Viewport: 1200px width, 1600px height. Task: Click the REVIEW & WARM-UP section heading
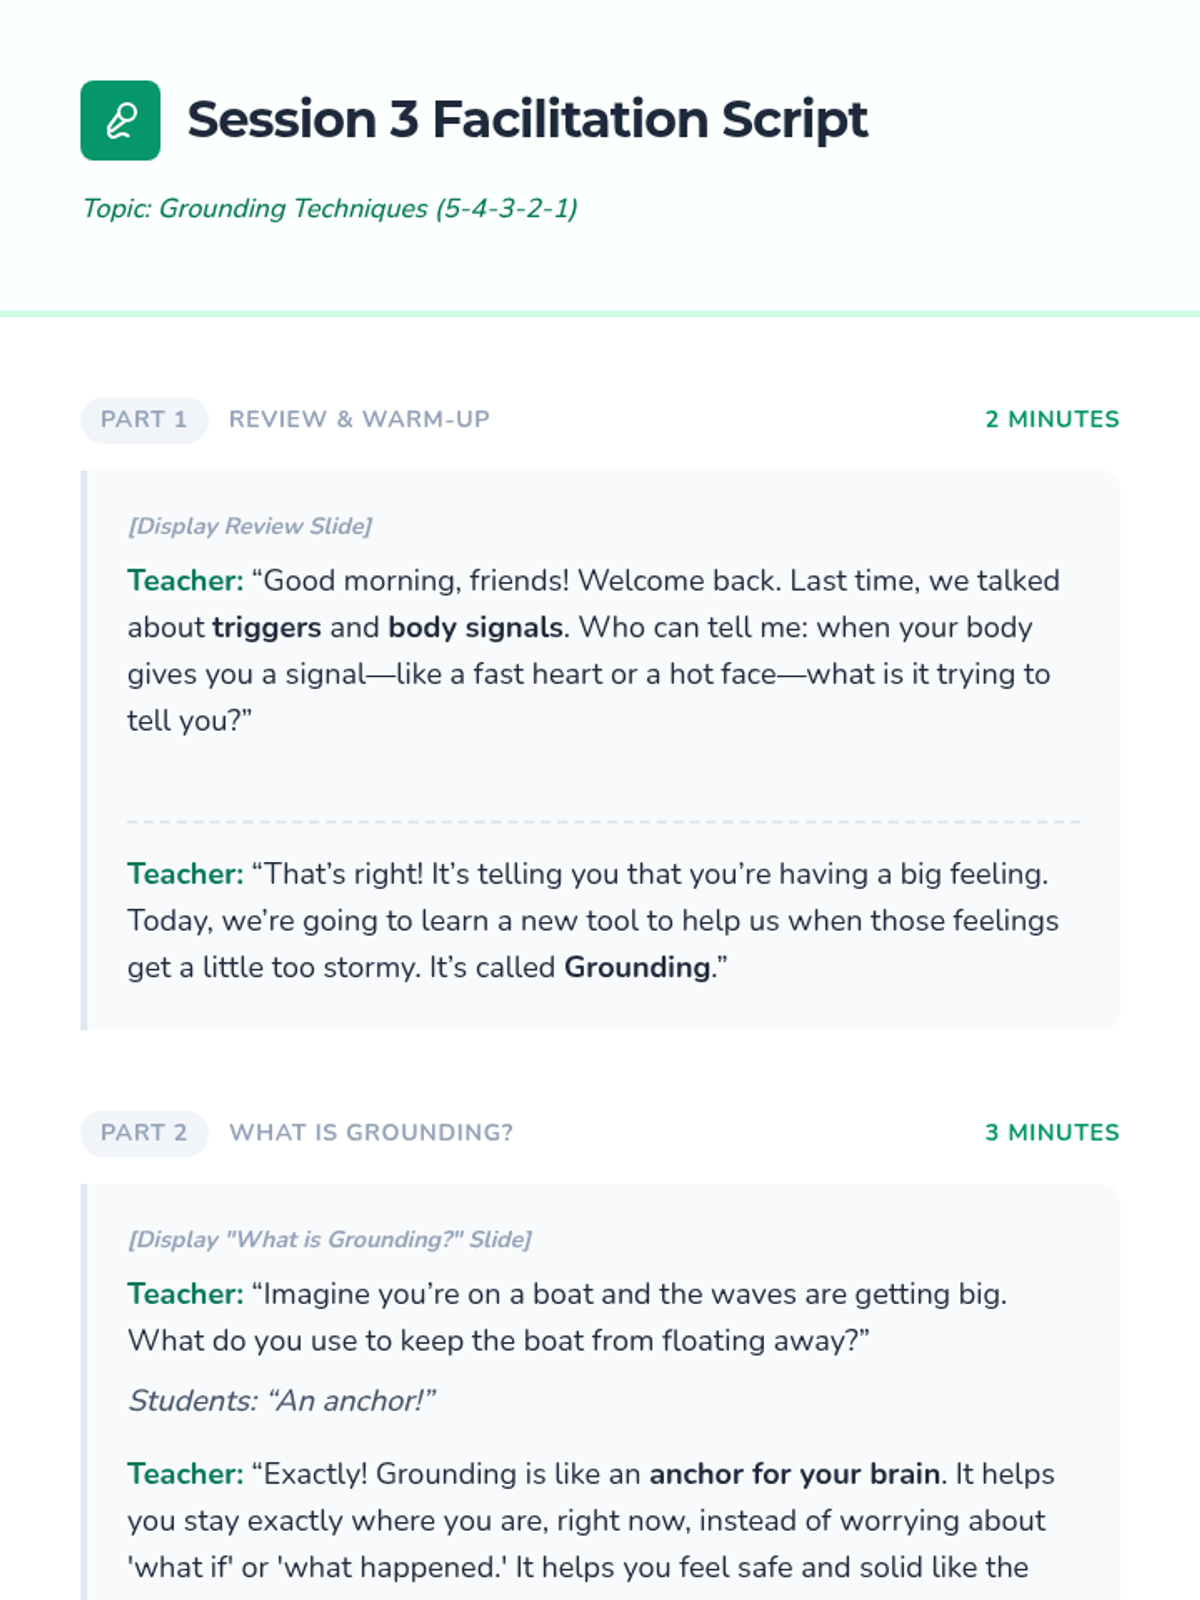coord(359,420)
